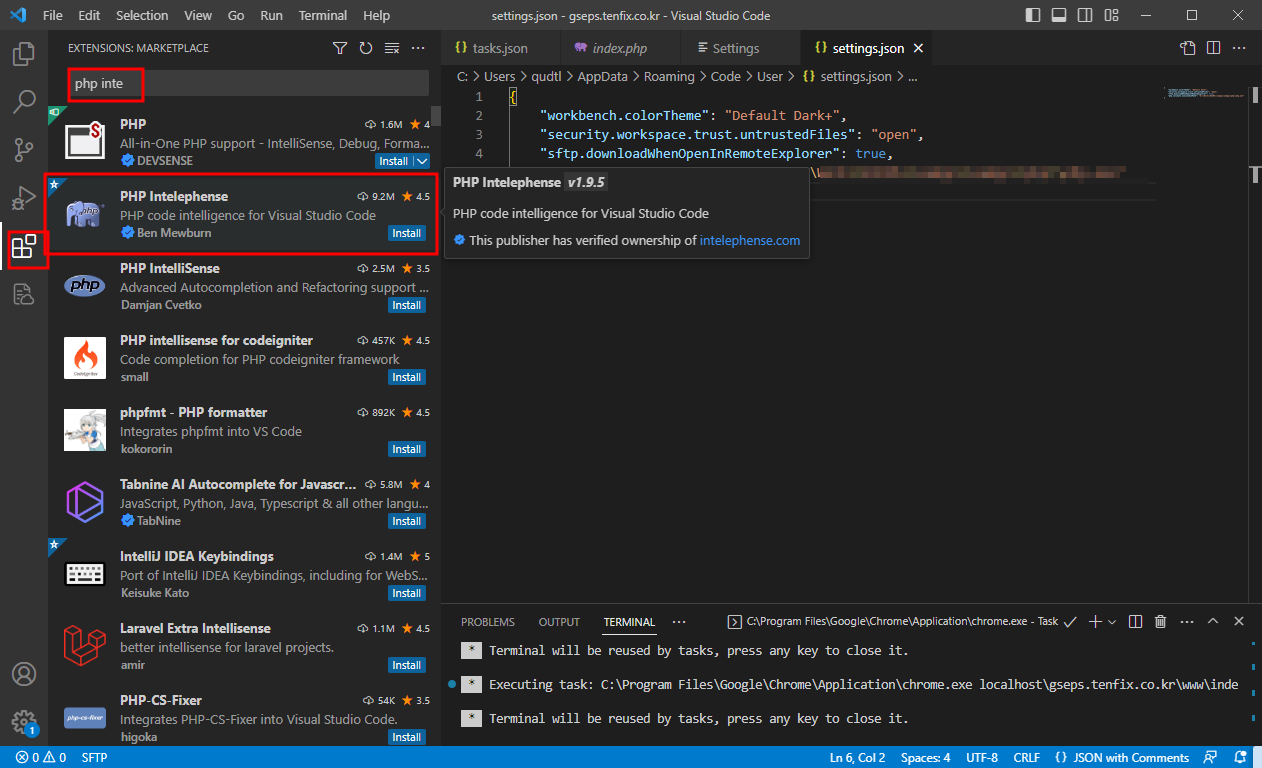The height and width of the screenshot is (768, 1262).
Task: Select language mode JSON with Comments
Action: 1122,758
